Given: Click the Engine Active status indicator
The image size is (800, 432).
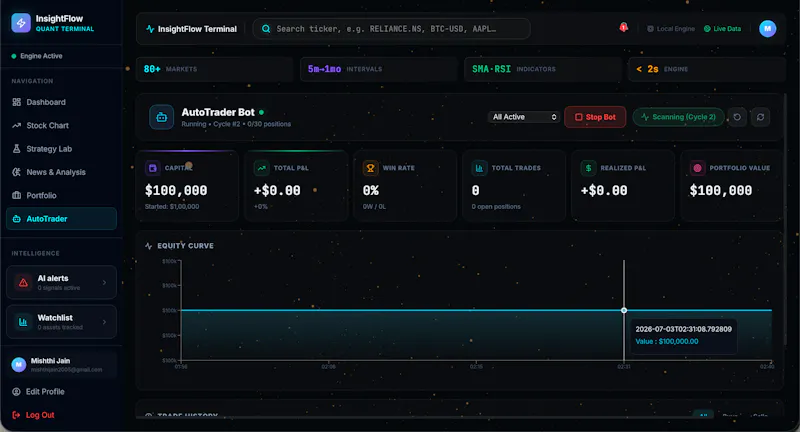Looking at the screenshot, I should tap(37, 56).
